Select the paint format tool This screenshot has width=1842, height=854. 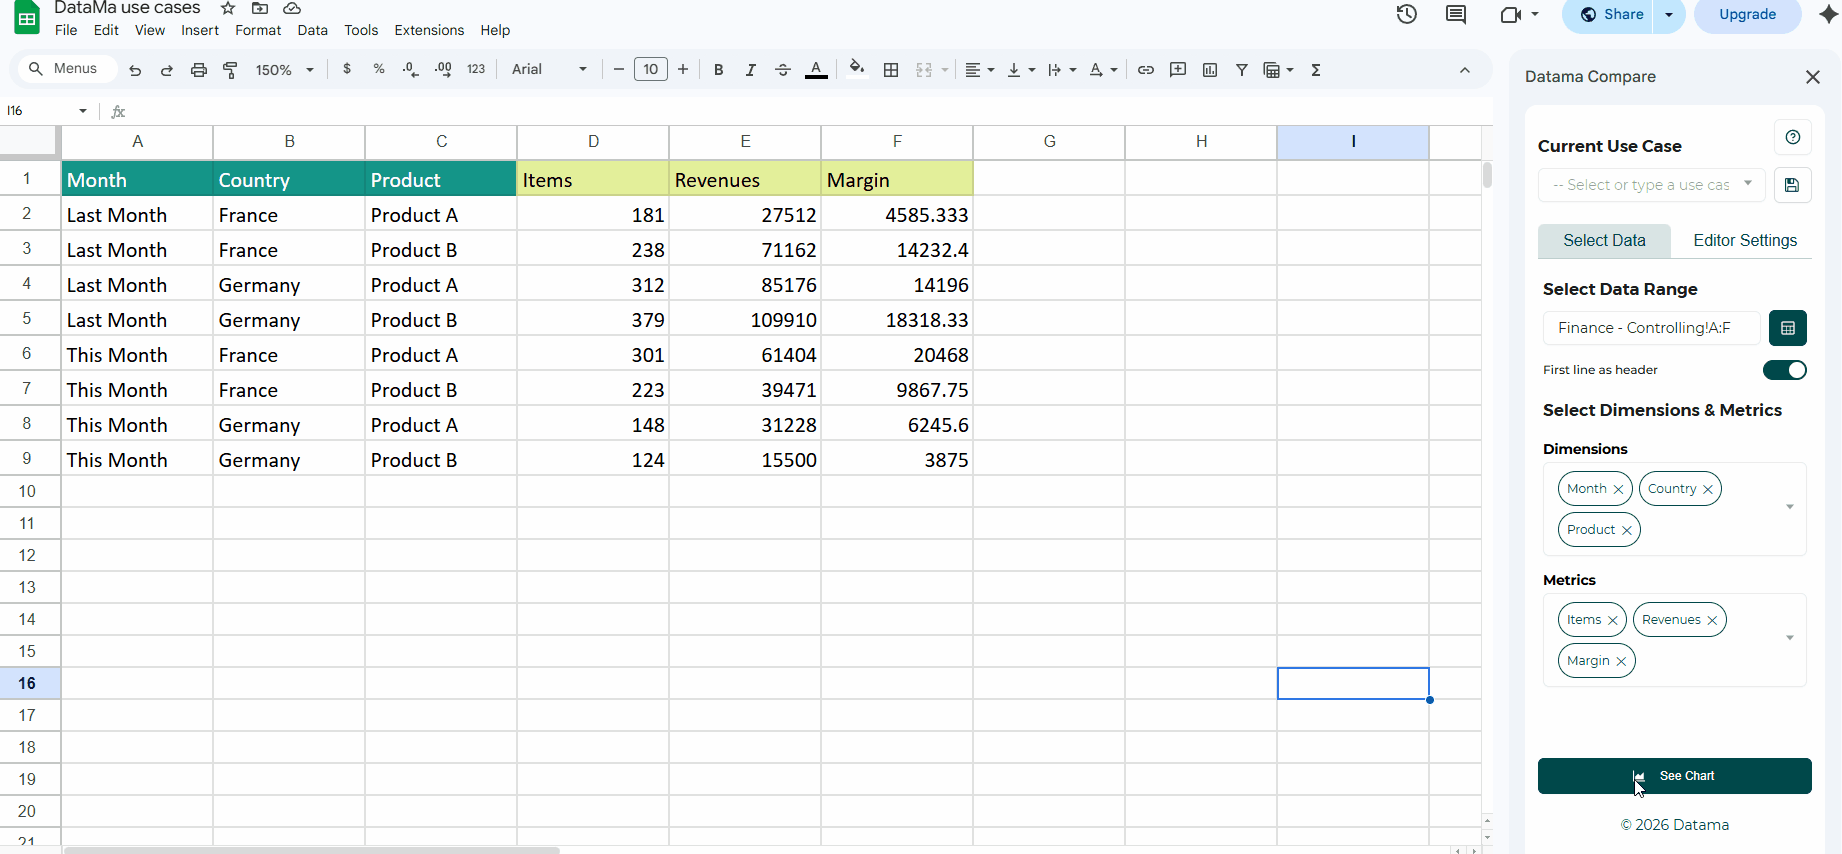pos(230,70)
